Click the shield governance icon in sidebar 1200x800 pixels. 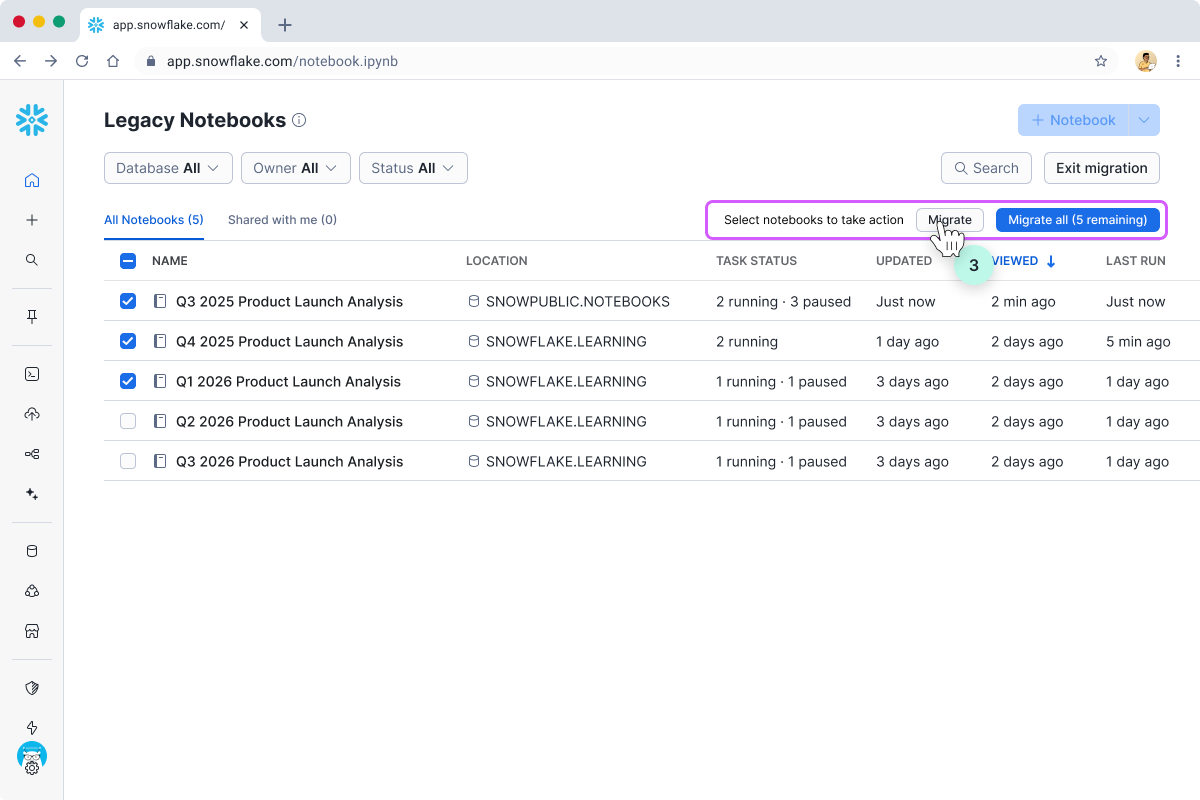(32, 688)
